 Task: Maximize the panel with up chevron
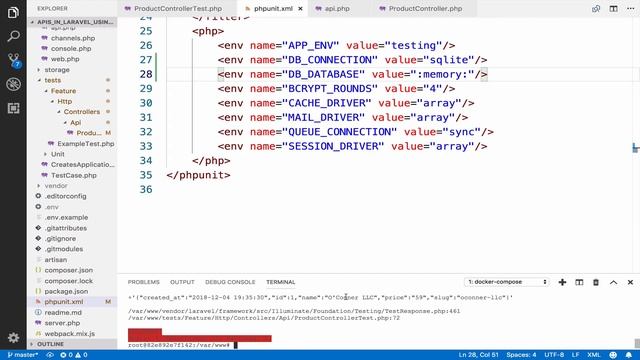[613, 282]
